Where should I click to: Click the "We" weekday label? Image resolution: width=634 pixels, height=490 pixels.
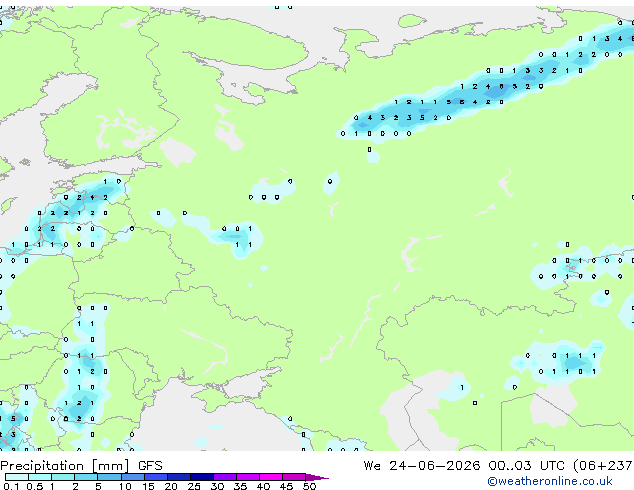372,466
